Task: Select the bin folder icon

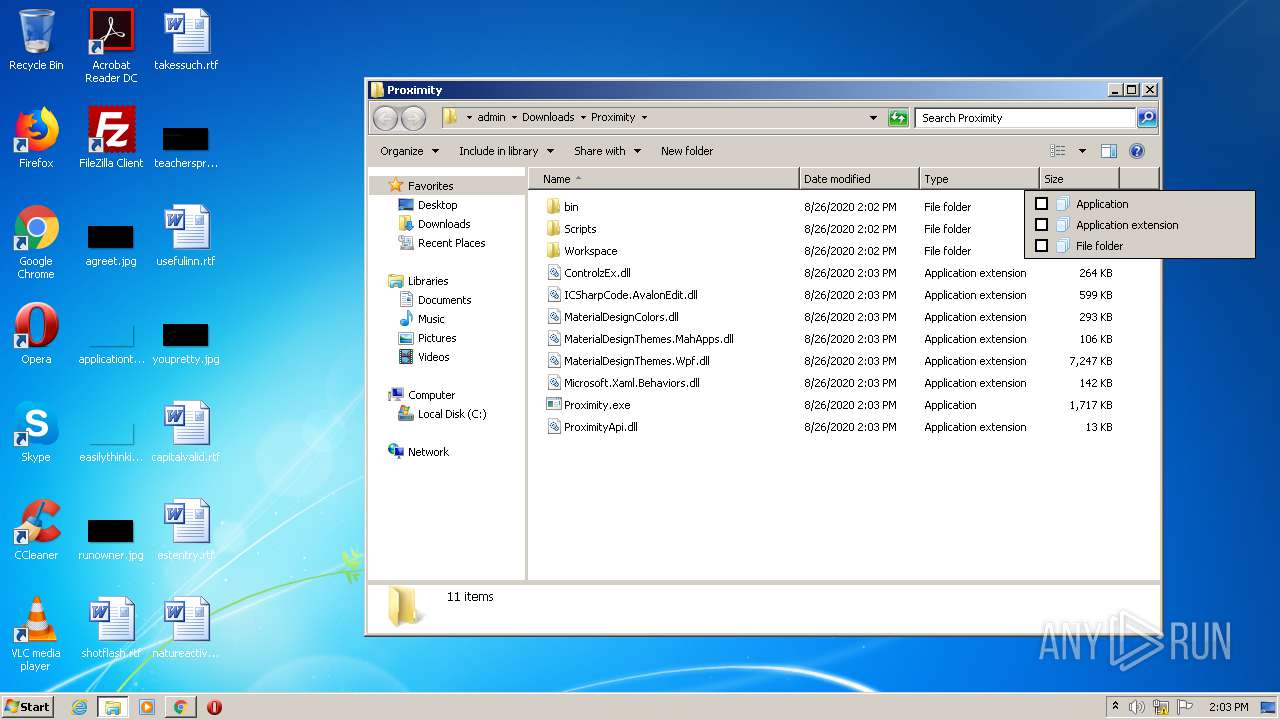Action: tap(553, 207)
